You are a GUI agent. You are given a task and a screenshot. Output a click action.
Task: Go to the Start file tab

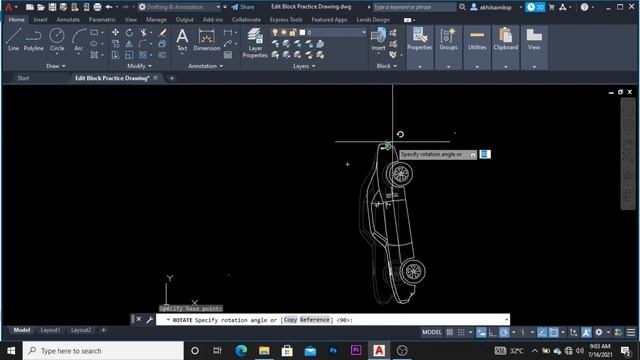tap(23, 78)
